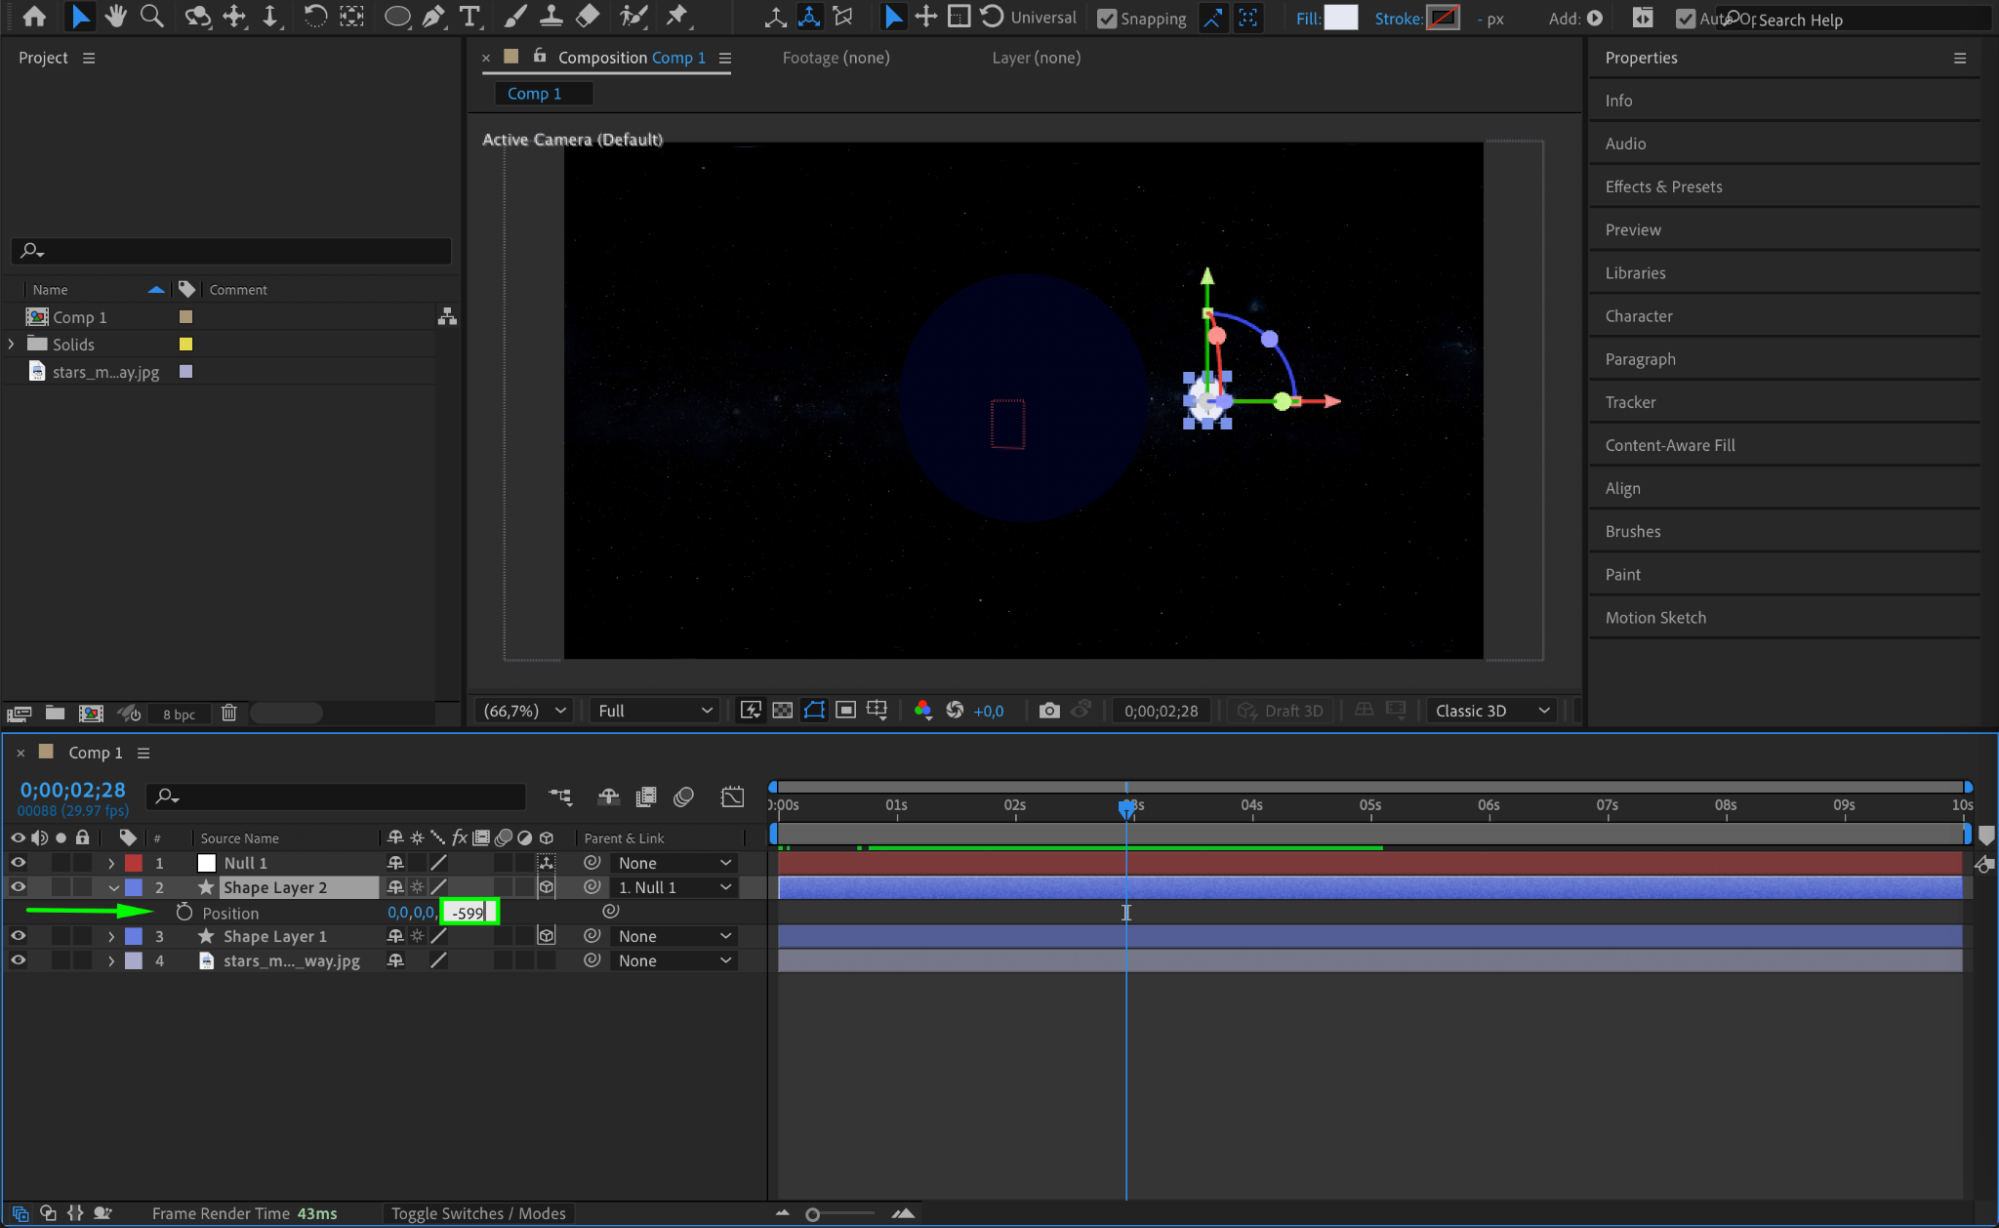This screenshot has width=1999, height=1228.
Task: Select the Eraser tool
Action: pyautogui.click(x=588, y=16)
